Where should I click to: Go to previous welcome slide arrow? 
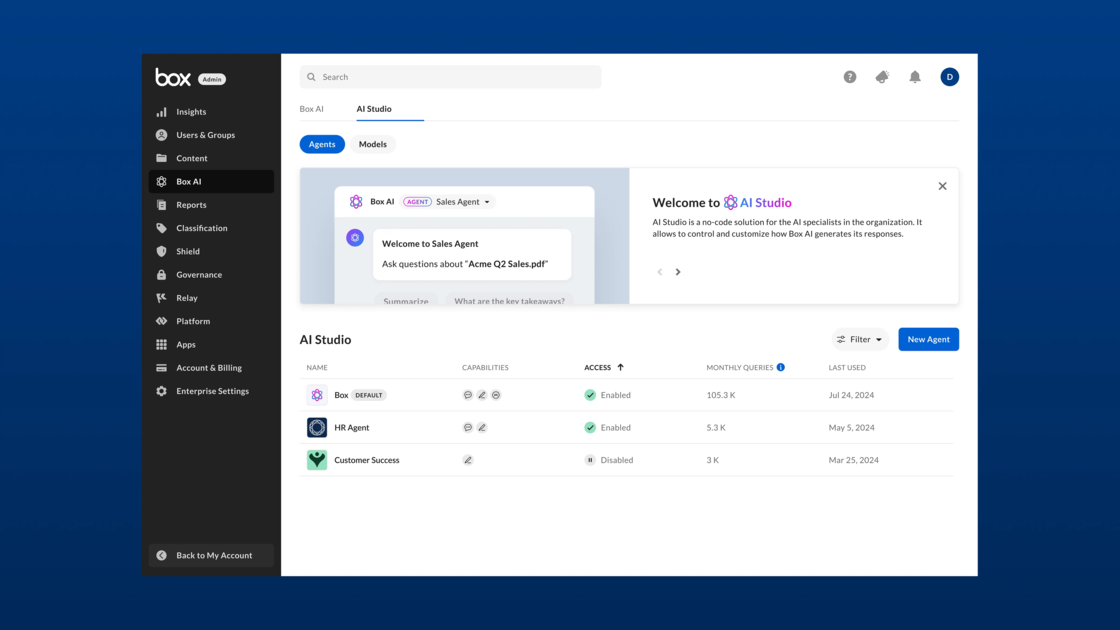[x=659, y=272]
